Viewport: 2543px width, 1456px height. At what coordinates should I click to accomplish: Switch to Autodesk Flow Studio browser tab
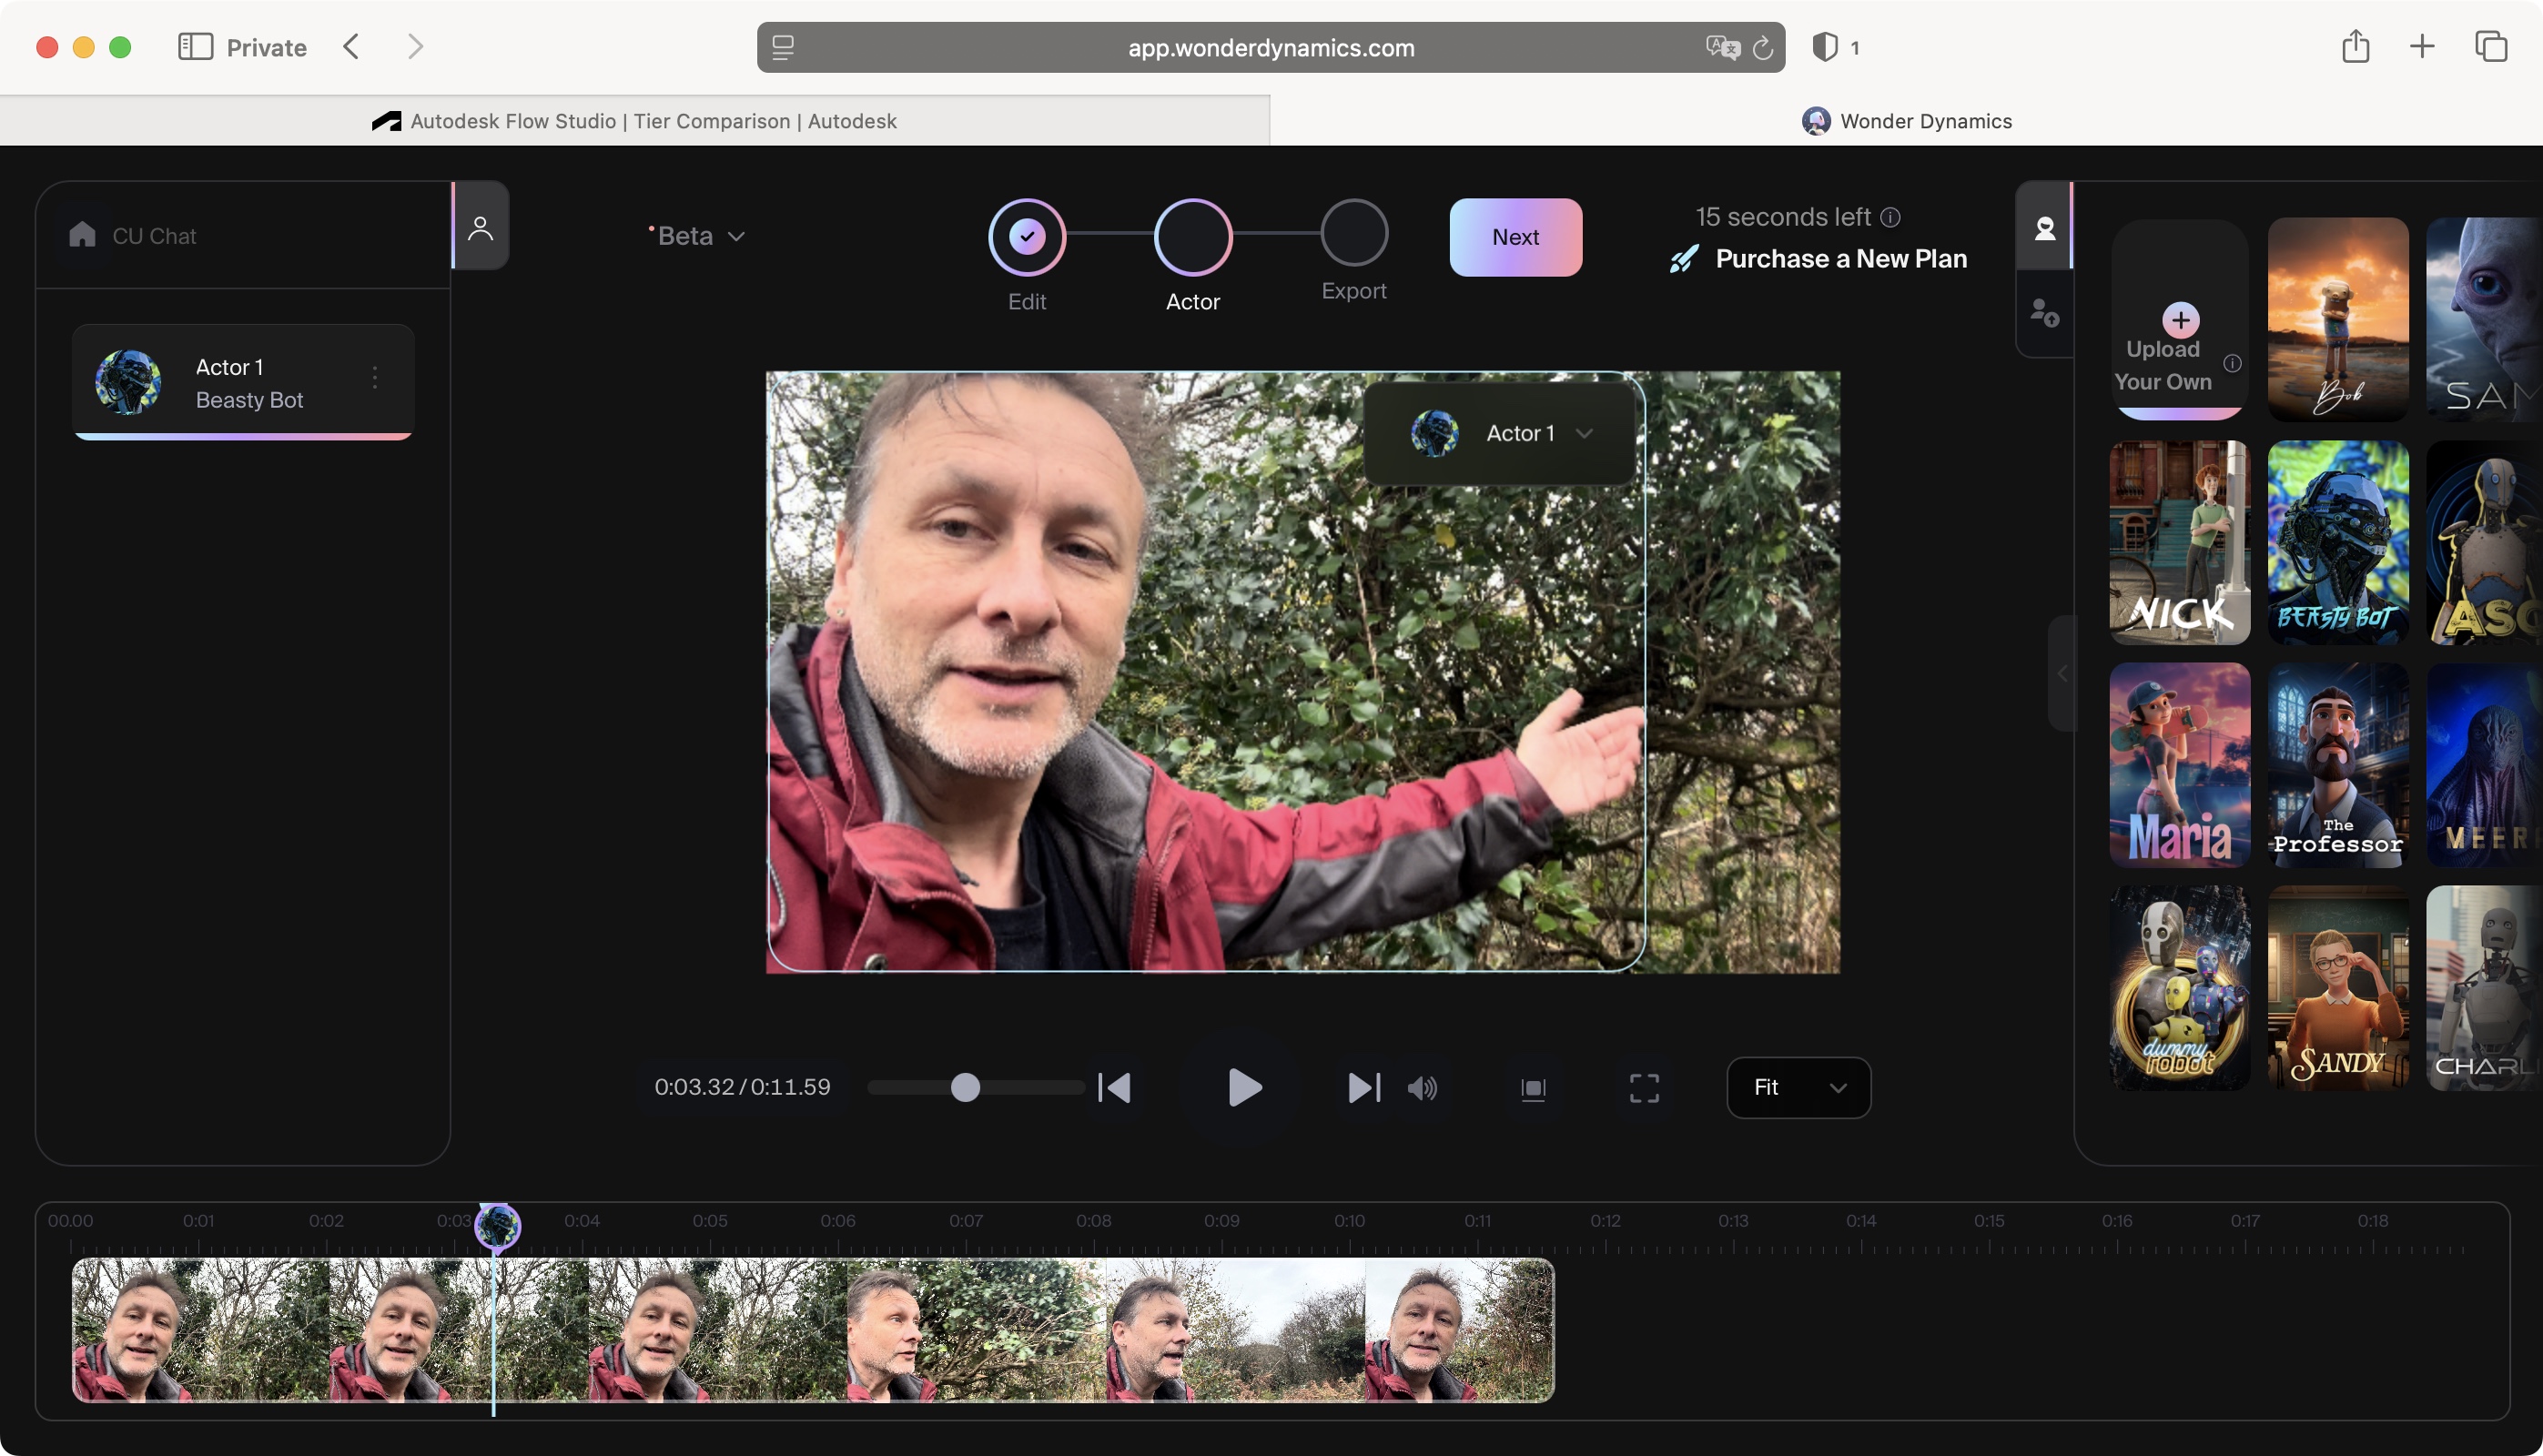(x=634, y=121)
